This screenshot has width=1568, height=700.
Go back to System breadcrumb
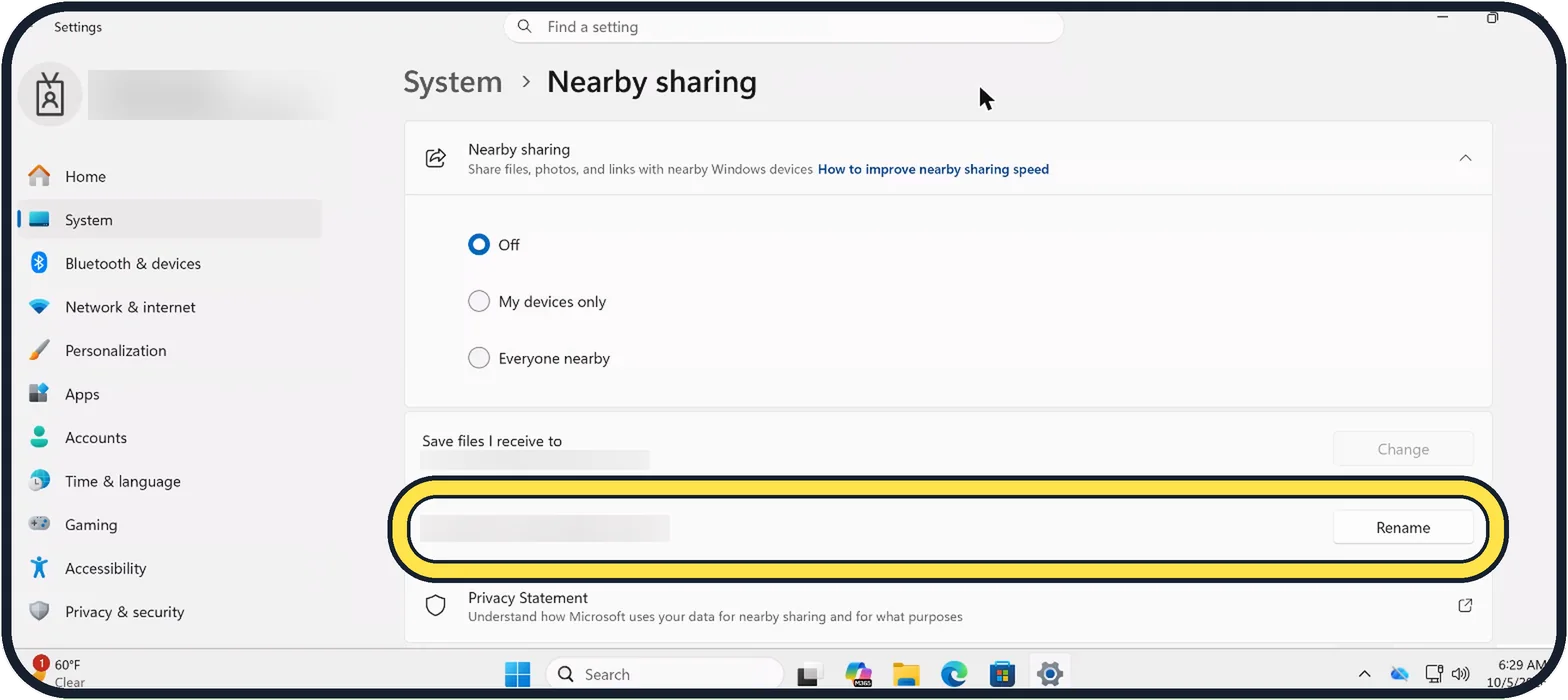pos(453,82)
